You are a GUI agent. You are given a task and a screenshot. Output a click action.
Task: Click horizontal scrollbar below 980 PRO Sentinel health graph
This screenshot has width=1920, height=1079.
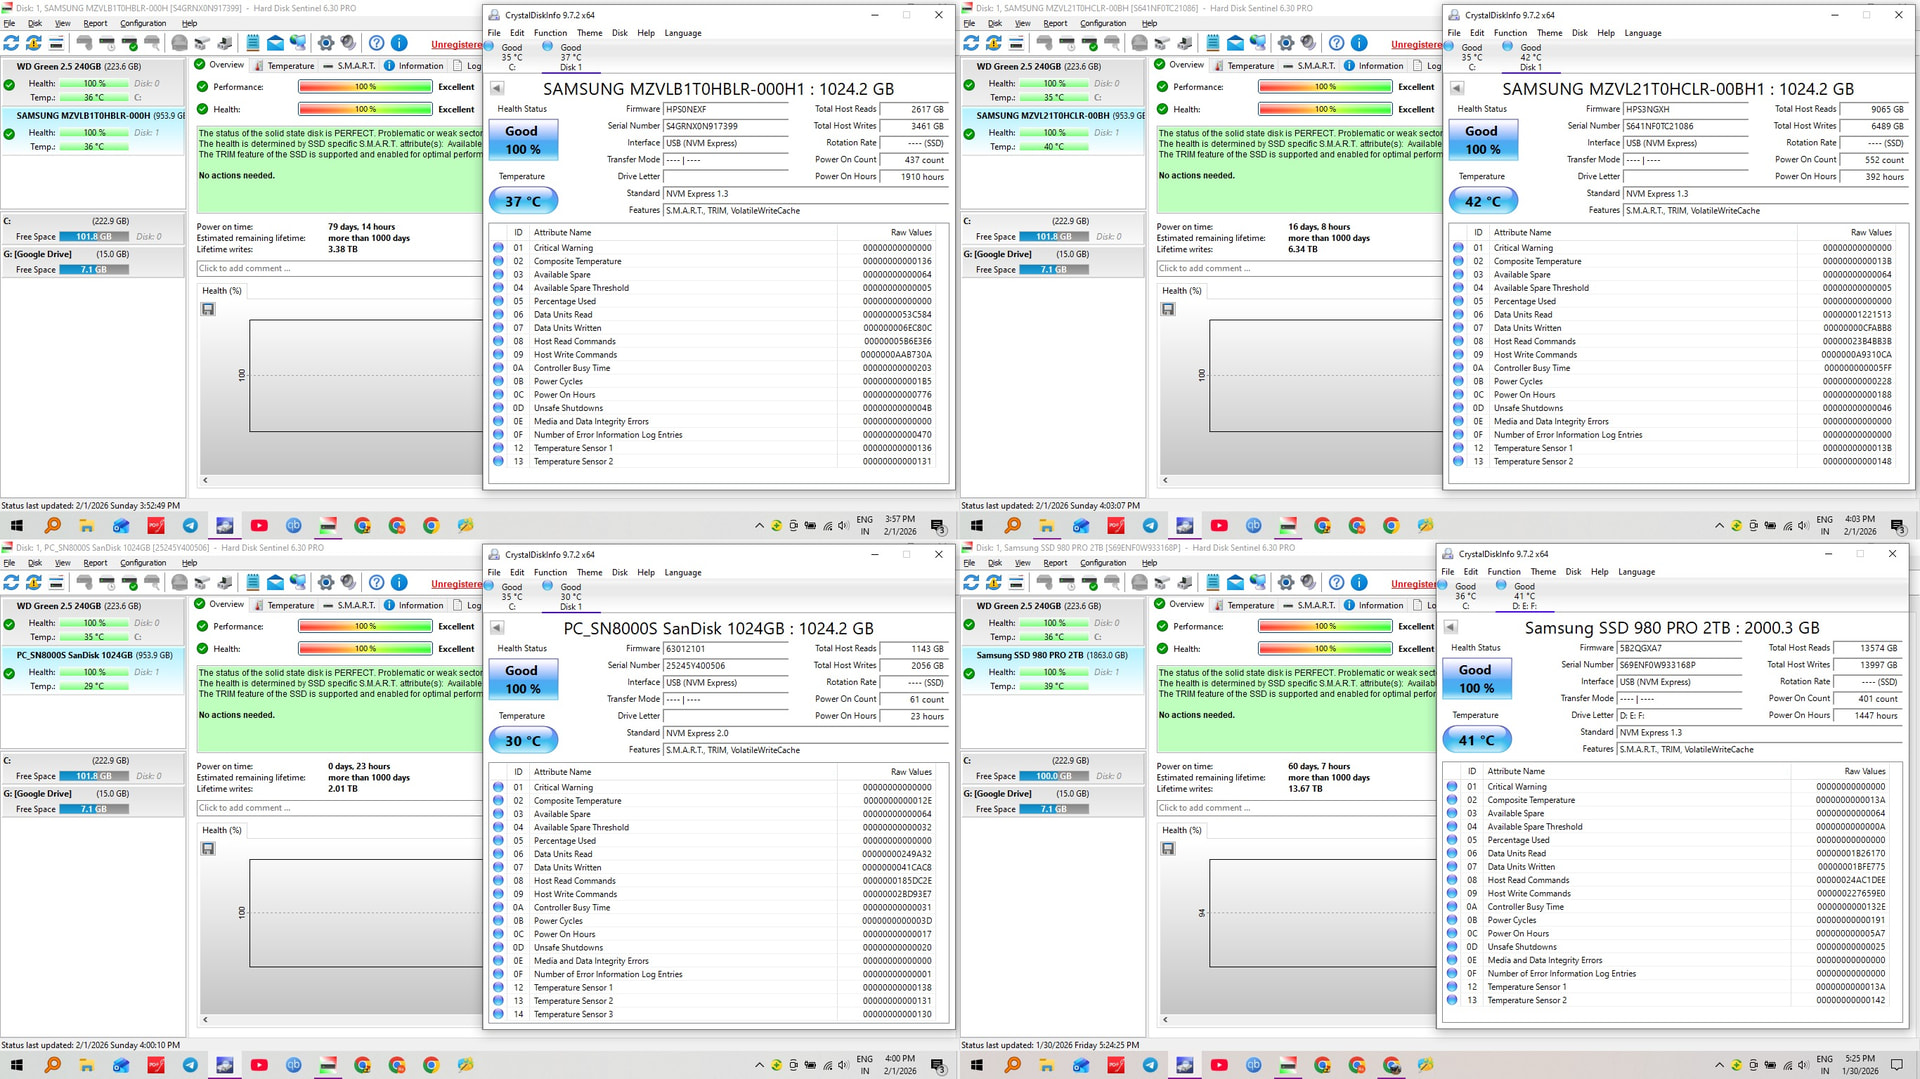pos(1300,1020)
